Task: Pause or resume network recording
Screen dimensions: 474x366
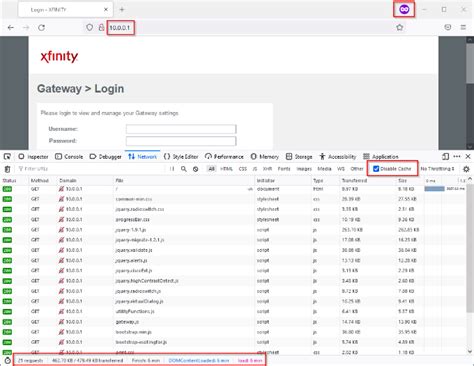Action: coord(172,169)
